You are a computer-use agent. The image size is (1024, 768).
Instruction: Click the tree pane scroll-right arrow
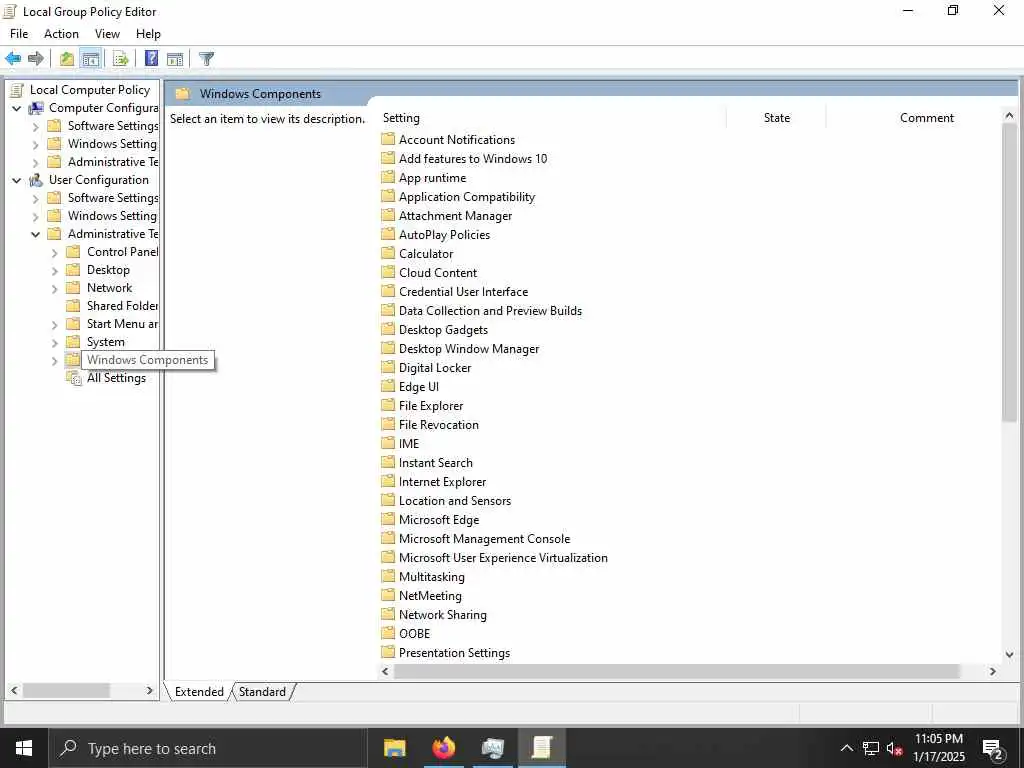point(150,690)
